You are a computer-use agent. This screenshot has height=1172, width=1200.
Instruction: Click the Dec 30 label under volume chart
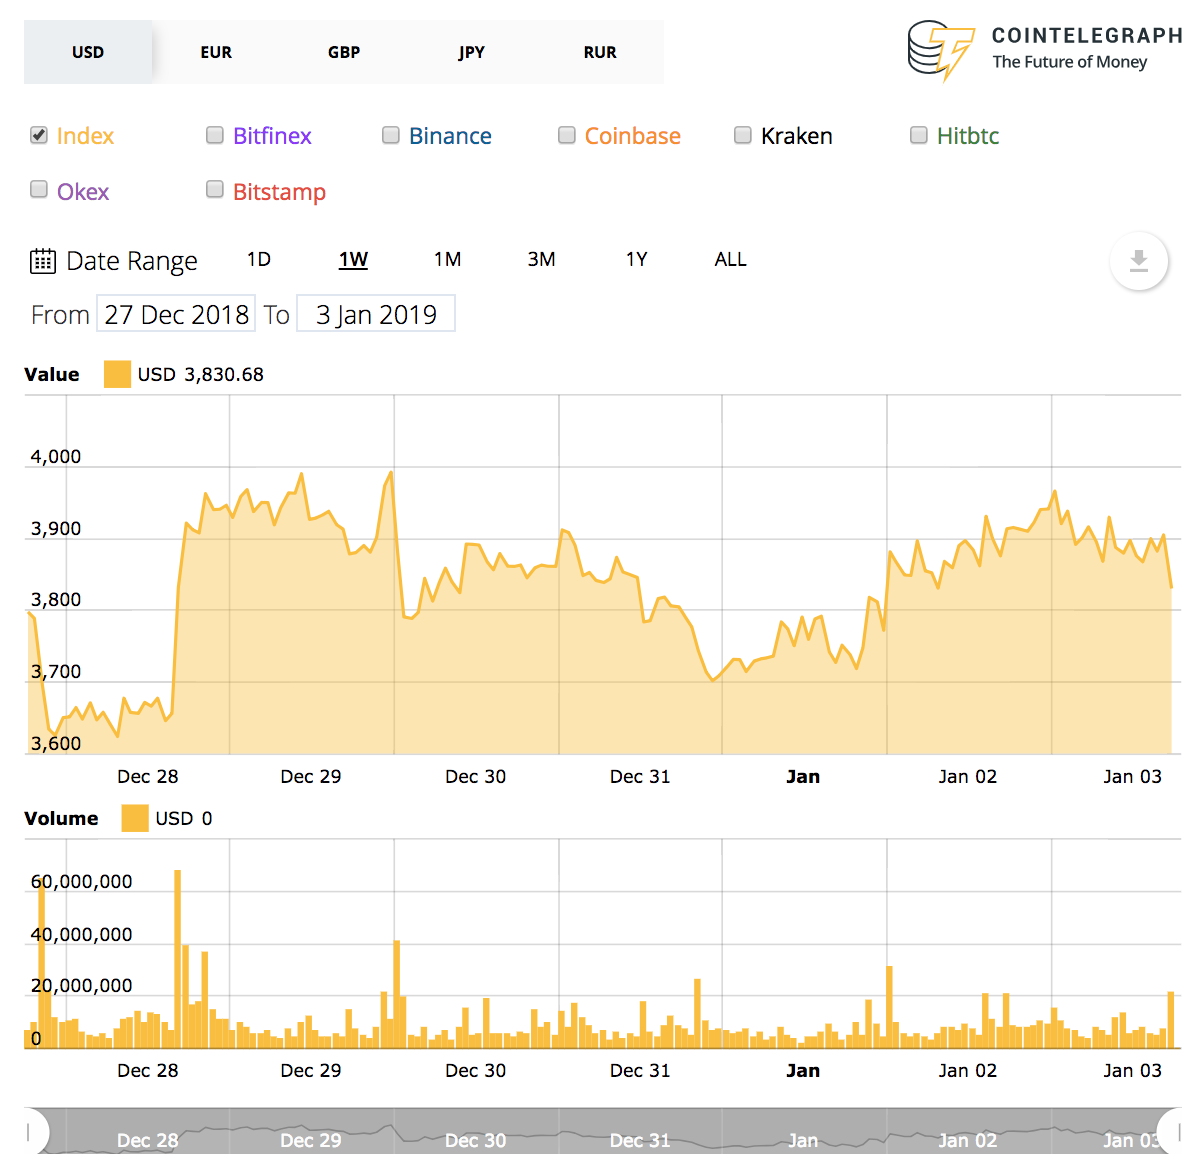click(475, 1070)
